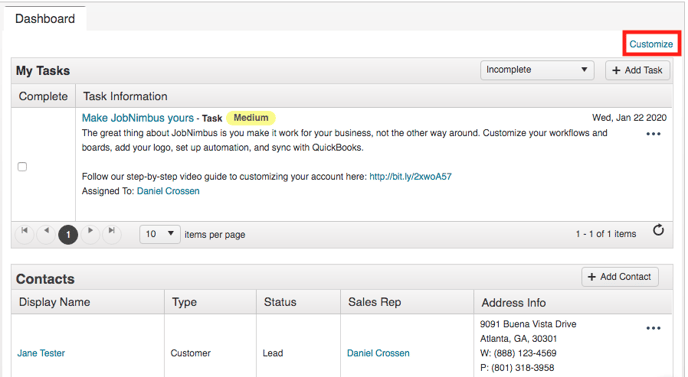Switch to the Dashboard tab
This screenshot has height=377, width=688.
coord(45,19)
